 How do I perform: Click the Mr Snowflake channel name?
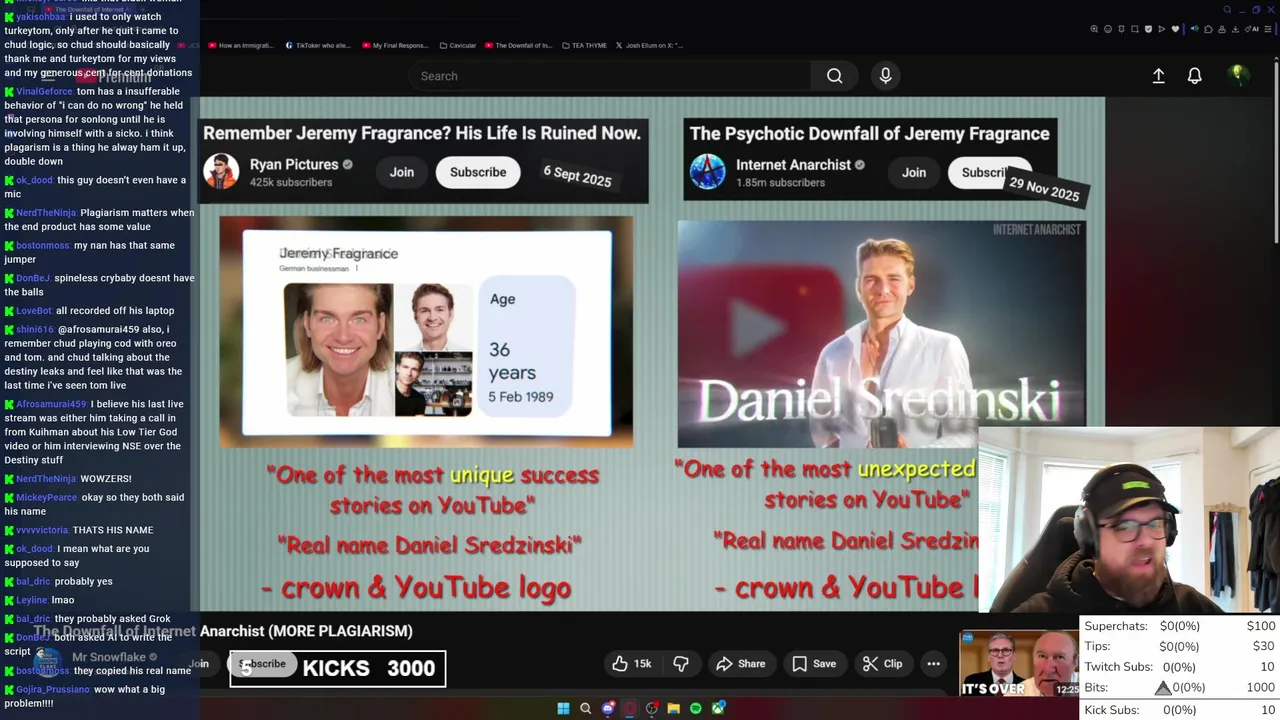click(109, 657)
